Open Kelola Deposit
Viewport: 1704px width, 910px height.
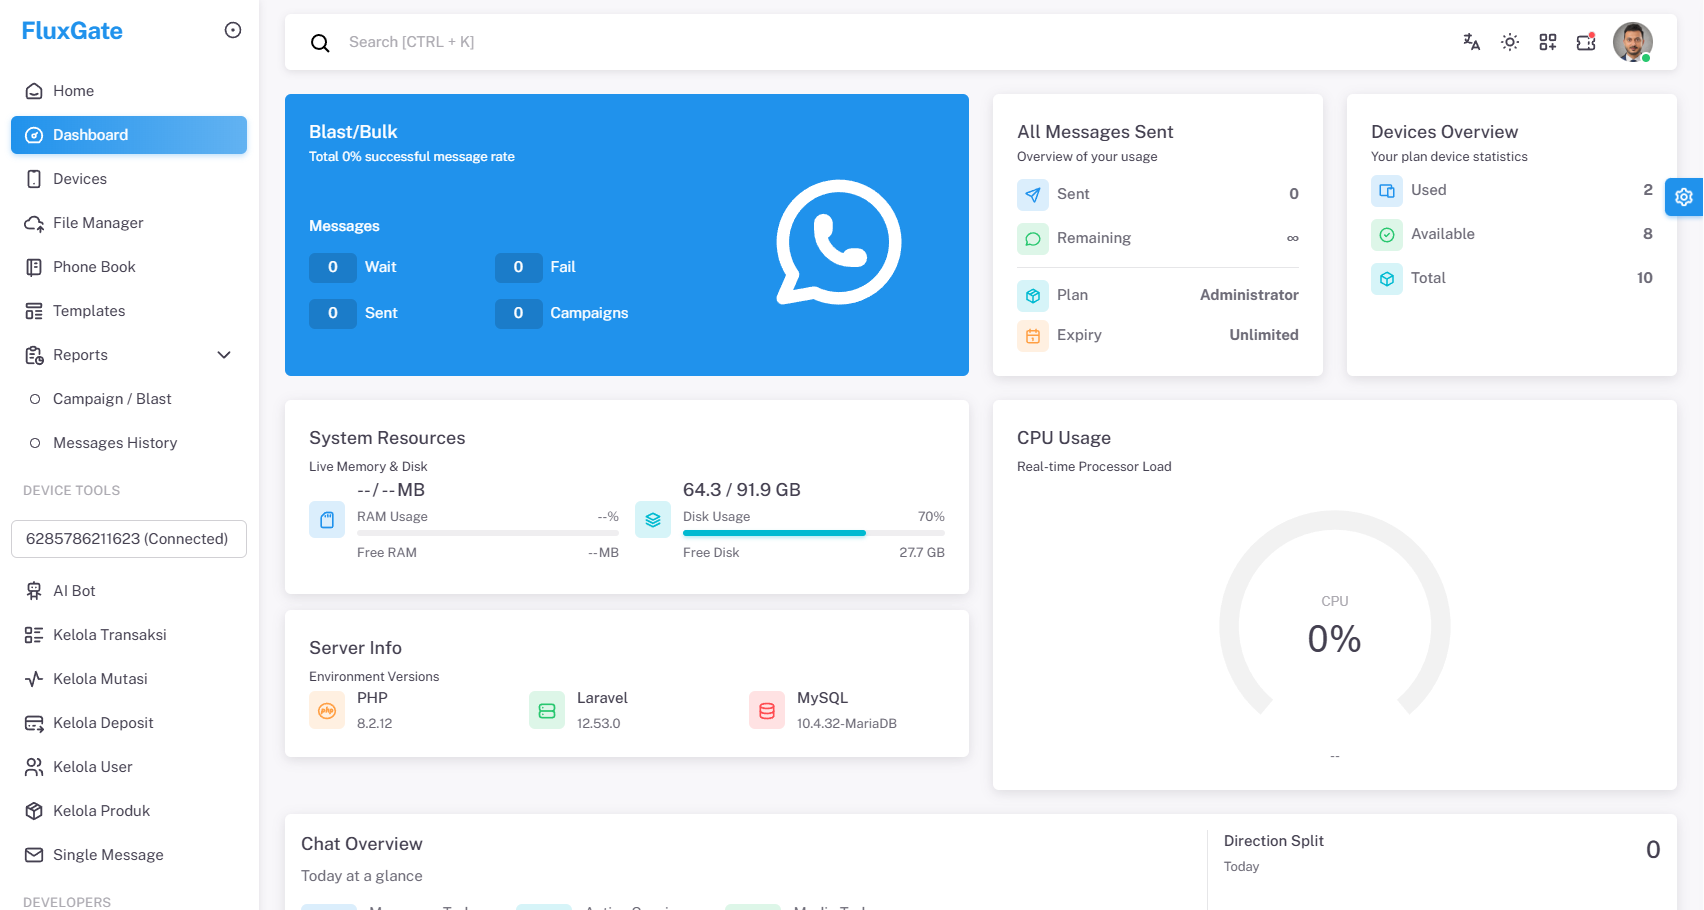coord(129,723)
